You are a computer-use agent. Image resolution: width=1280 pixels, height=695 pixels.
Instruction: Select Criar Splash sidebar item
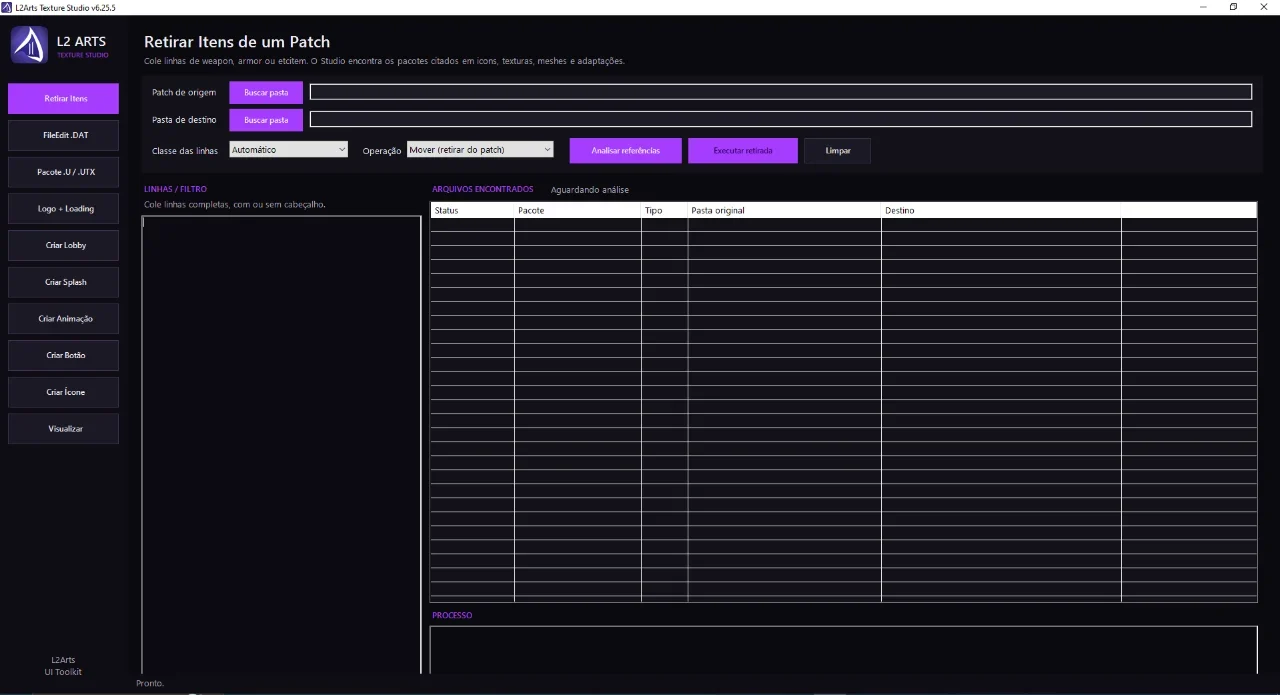(x=64, y=282)
